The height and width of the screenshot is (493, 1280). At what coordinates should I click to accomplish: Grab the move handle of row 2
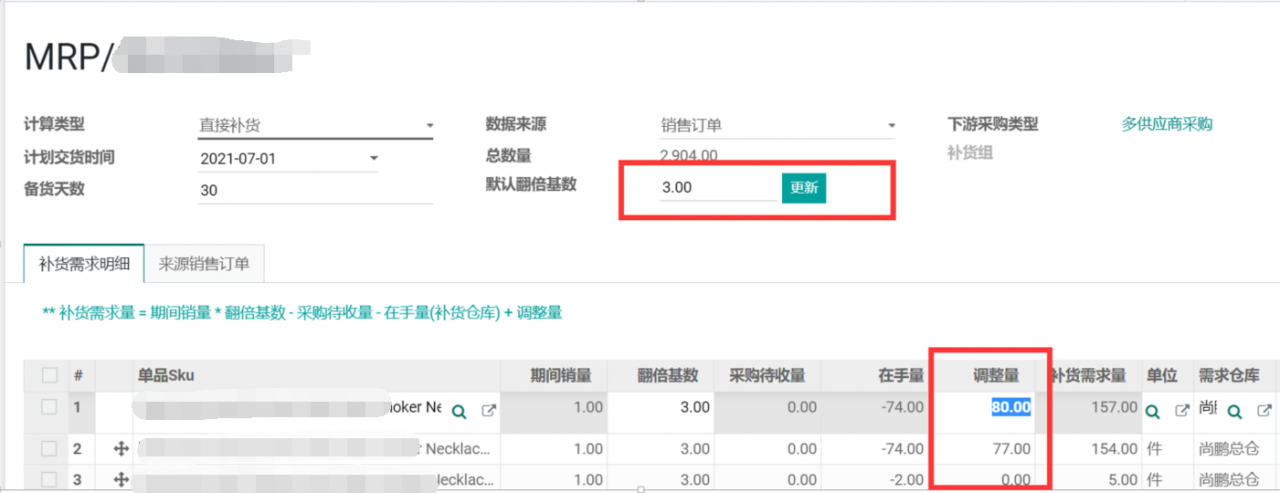coord(121,449)
